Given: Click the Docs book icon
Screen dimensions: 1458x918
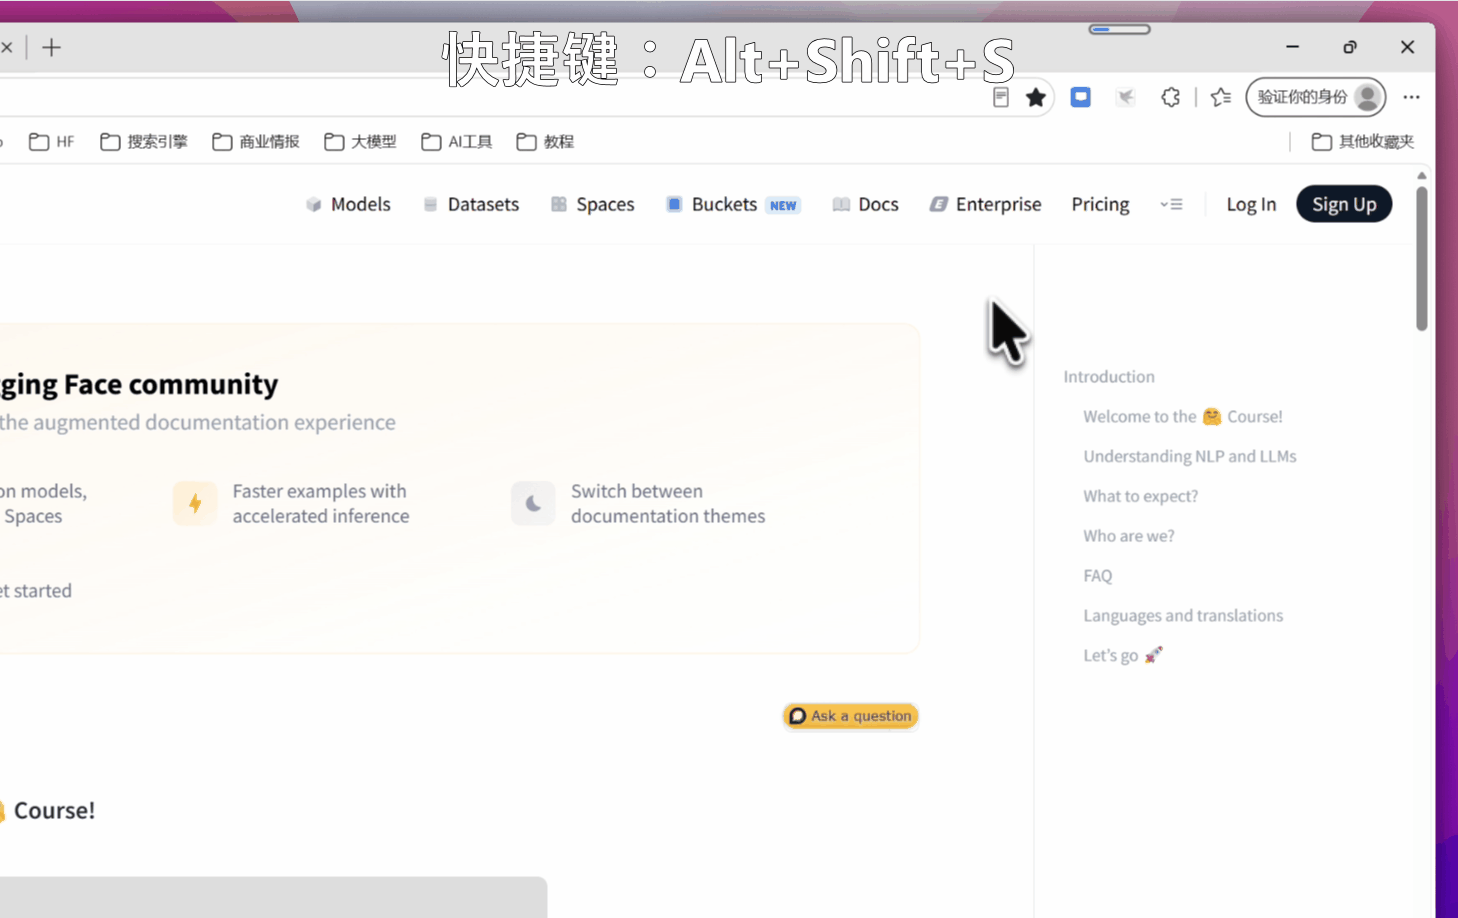Looking at the screenshot, I should tap(841, 204).
